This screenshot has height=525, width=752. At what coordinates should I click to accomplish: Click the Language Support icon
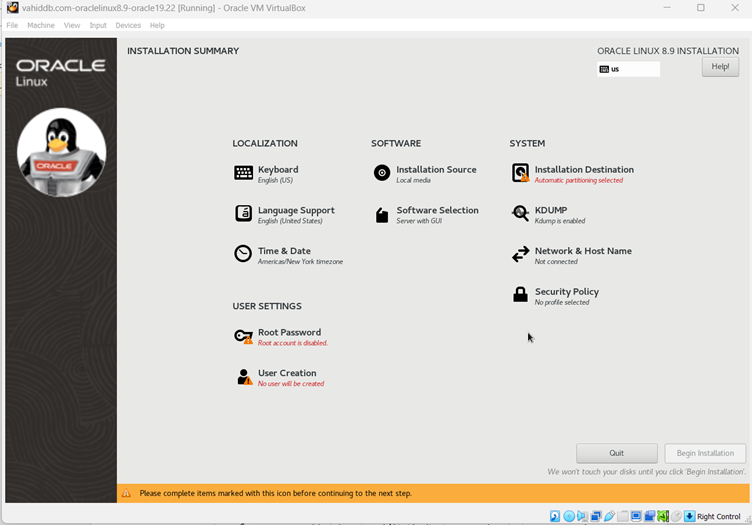coord(243,214)
